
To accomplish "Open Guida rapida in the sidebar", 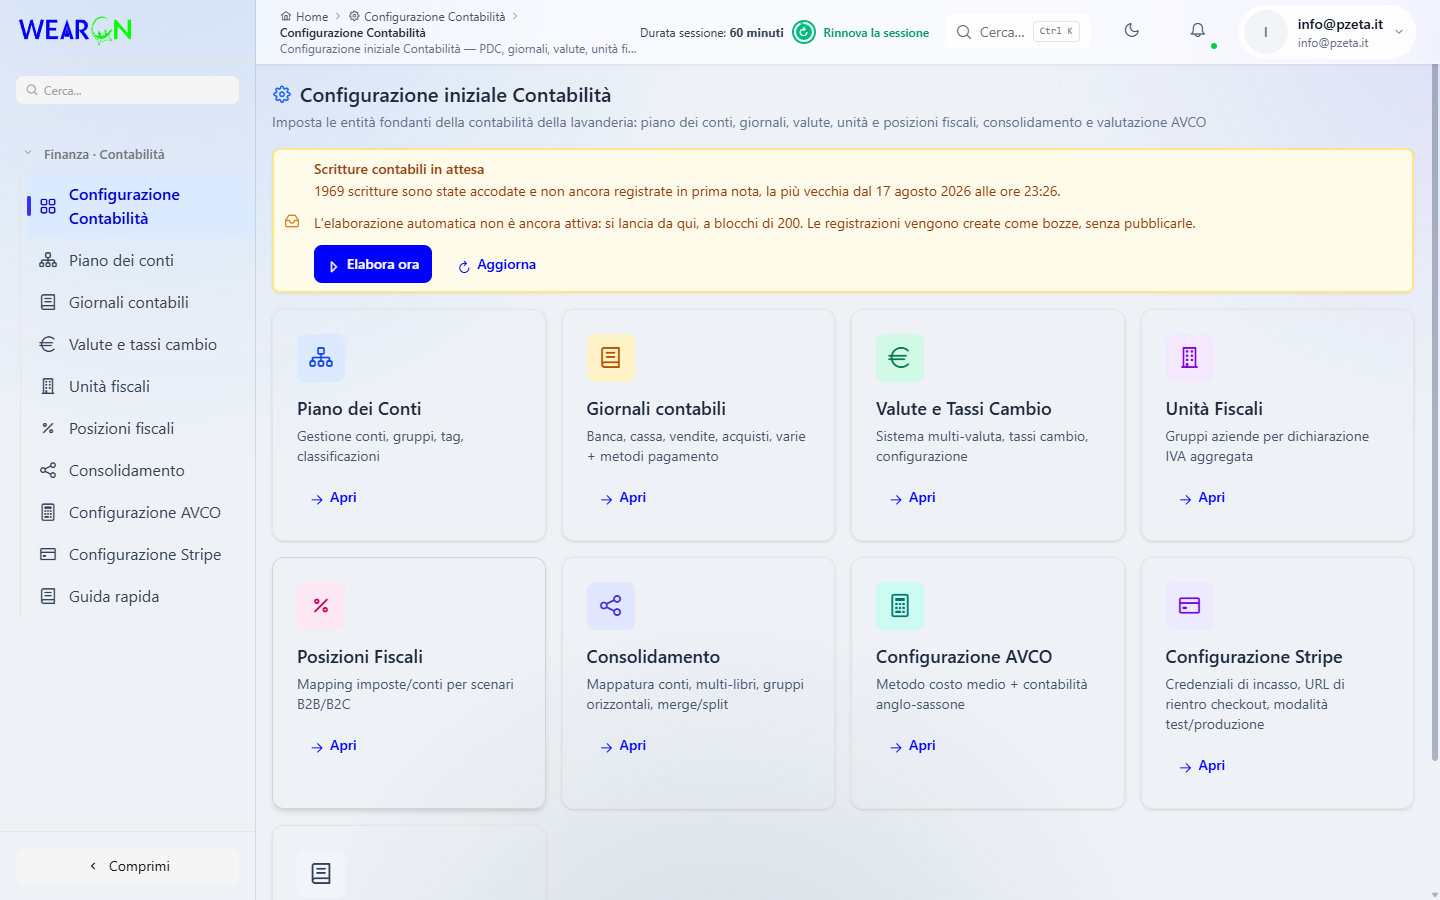I will [x=138, y=596].
